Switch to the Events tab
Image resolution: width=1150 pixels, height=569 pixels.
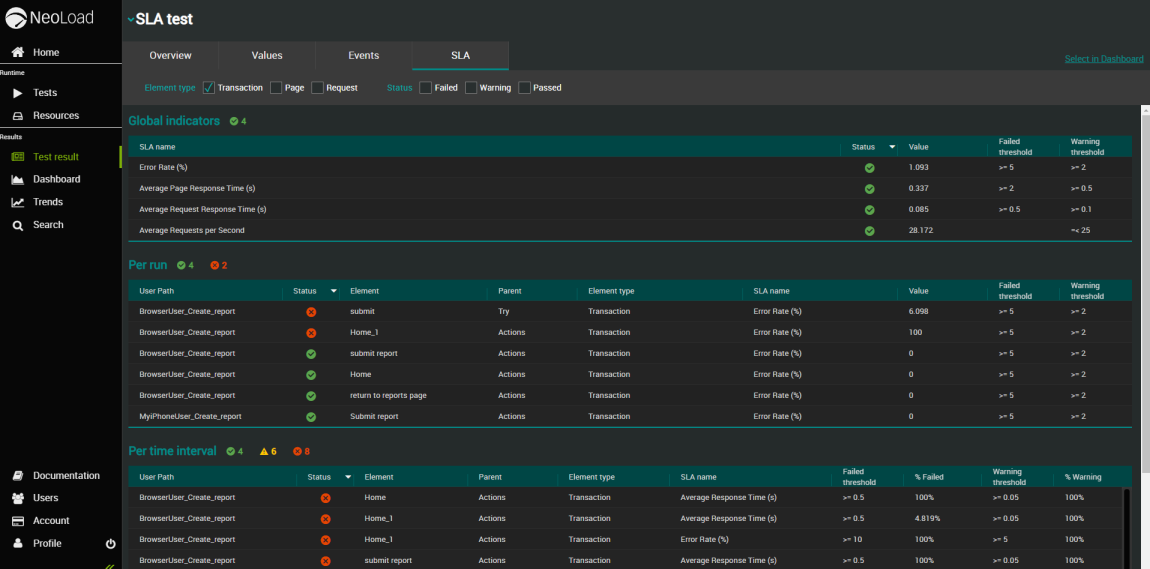coord(363,56)
